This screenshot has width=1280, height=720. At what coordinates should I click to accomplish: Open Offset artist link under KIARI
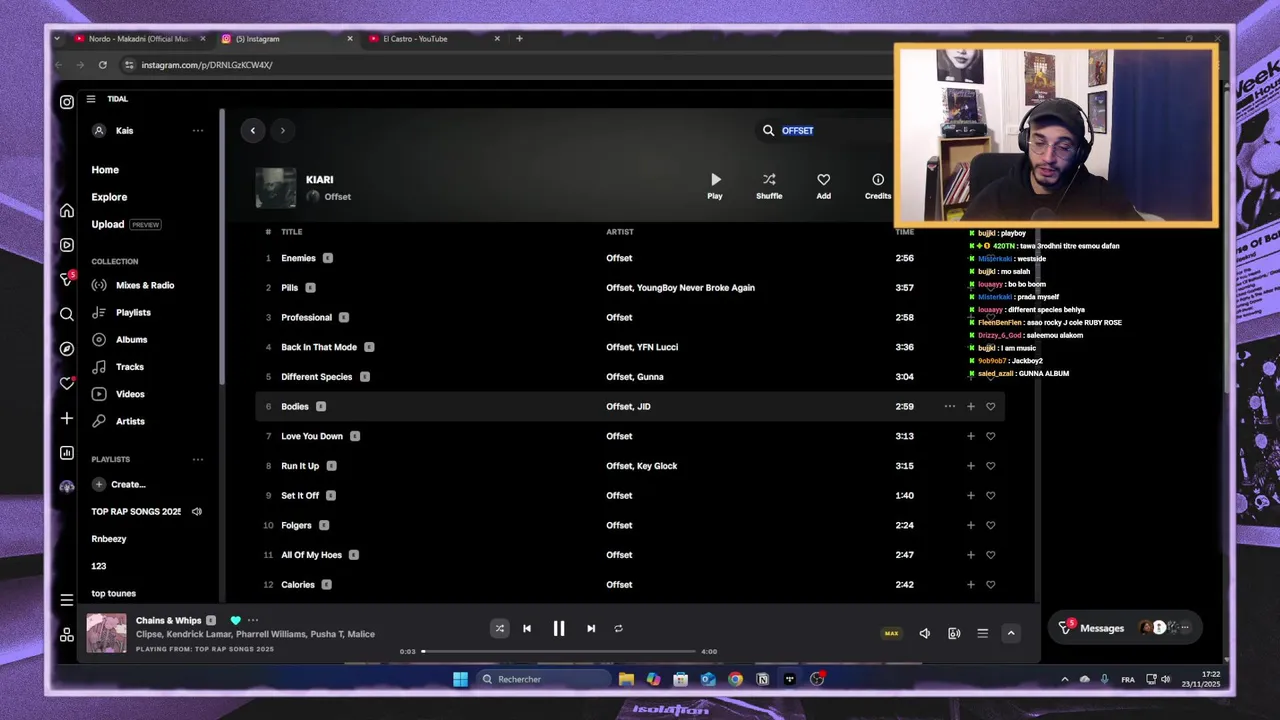pos(337,197)
